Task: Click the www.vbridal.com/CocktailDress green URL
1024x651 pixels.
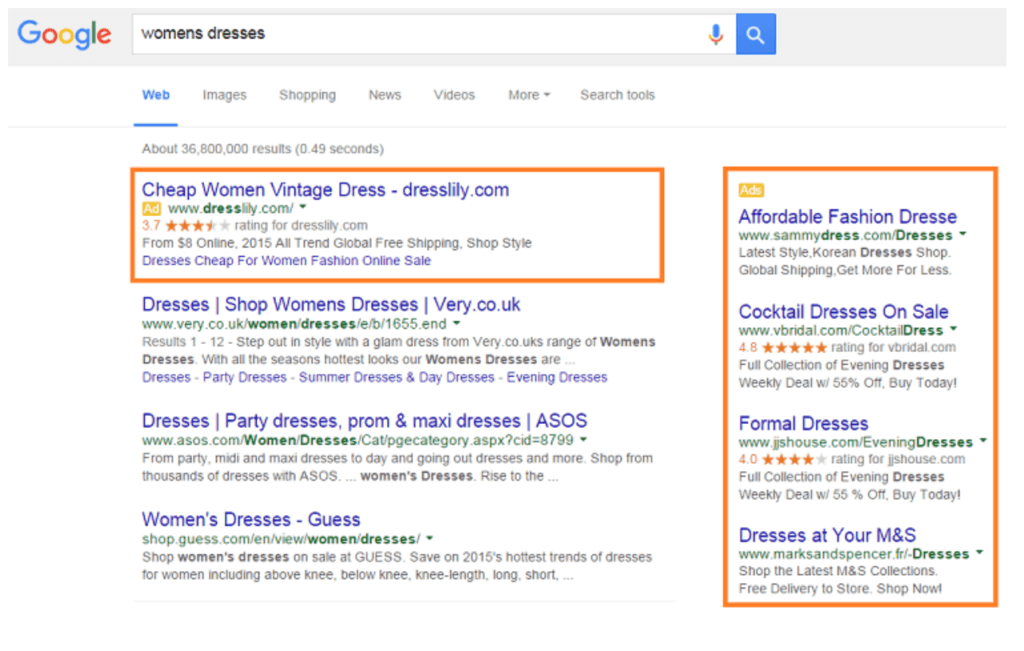Action: [841, 331]
